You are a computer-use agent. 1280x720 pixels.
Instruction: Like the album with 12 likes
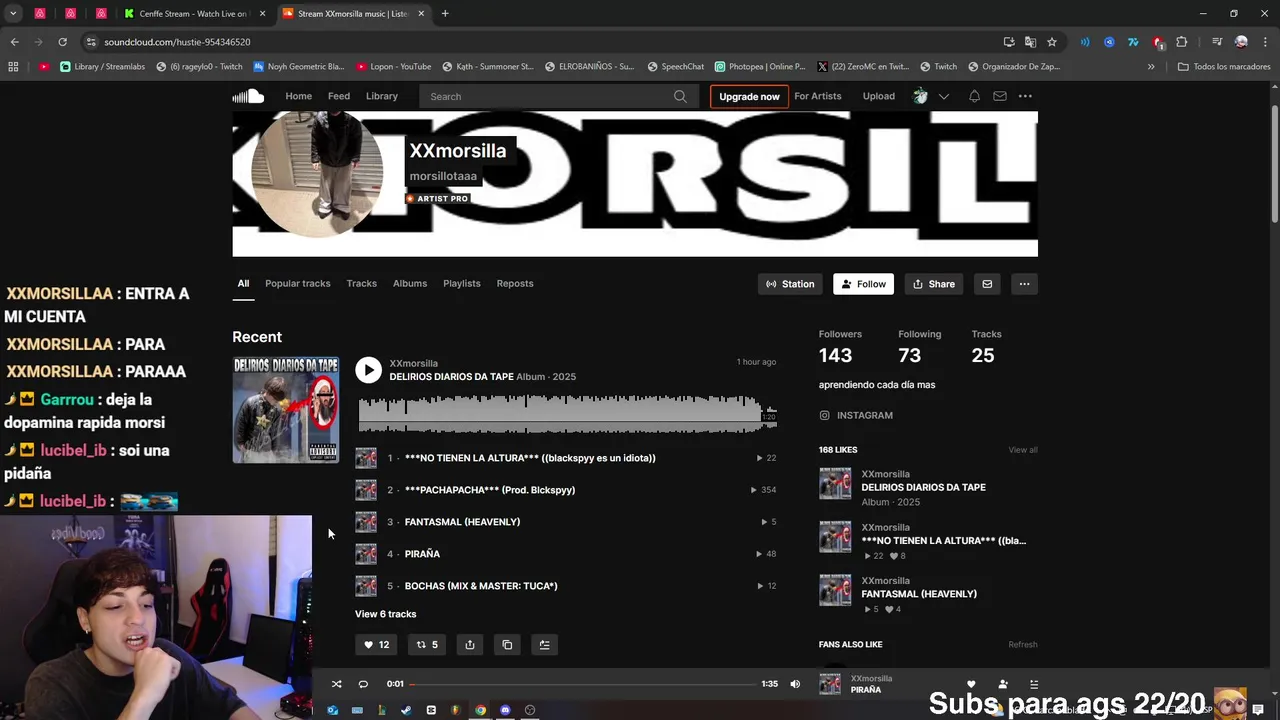tap(376, 645)
